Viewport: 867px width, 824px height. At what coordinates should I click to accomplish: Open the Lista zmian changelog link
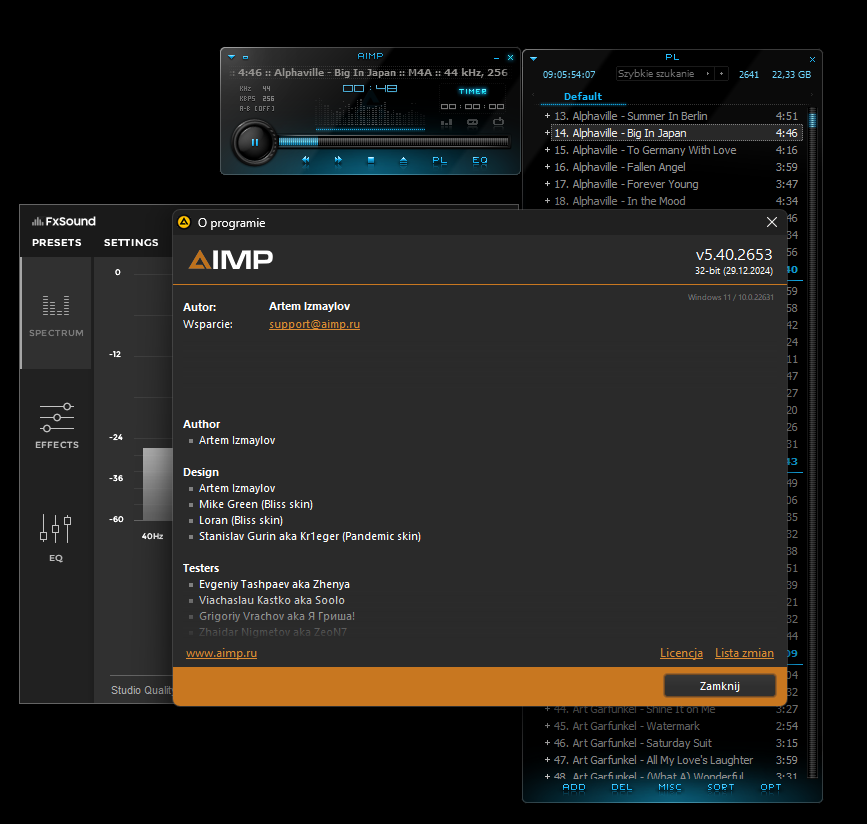tap(744, 653)
